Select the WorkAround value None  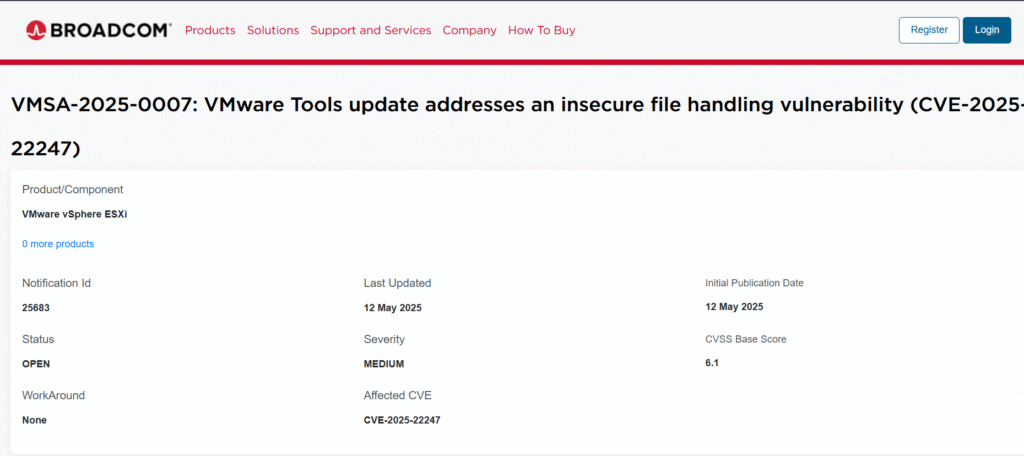pos(35,420)
